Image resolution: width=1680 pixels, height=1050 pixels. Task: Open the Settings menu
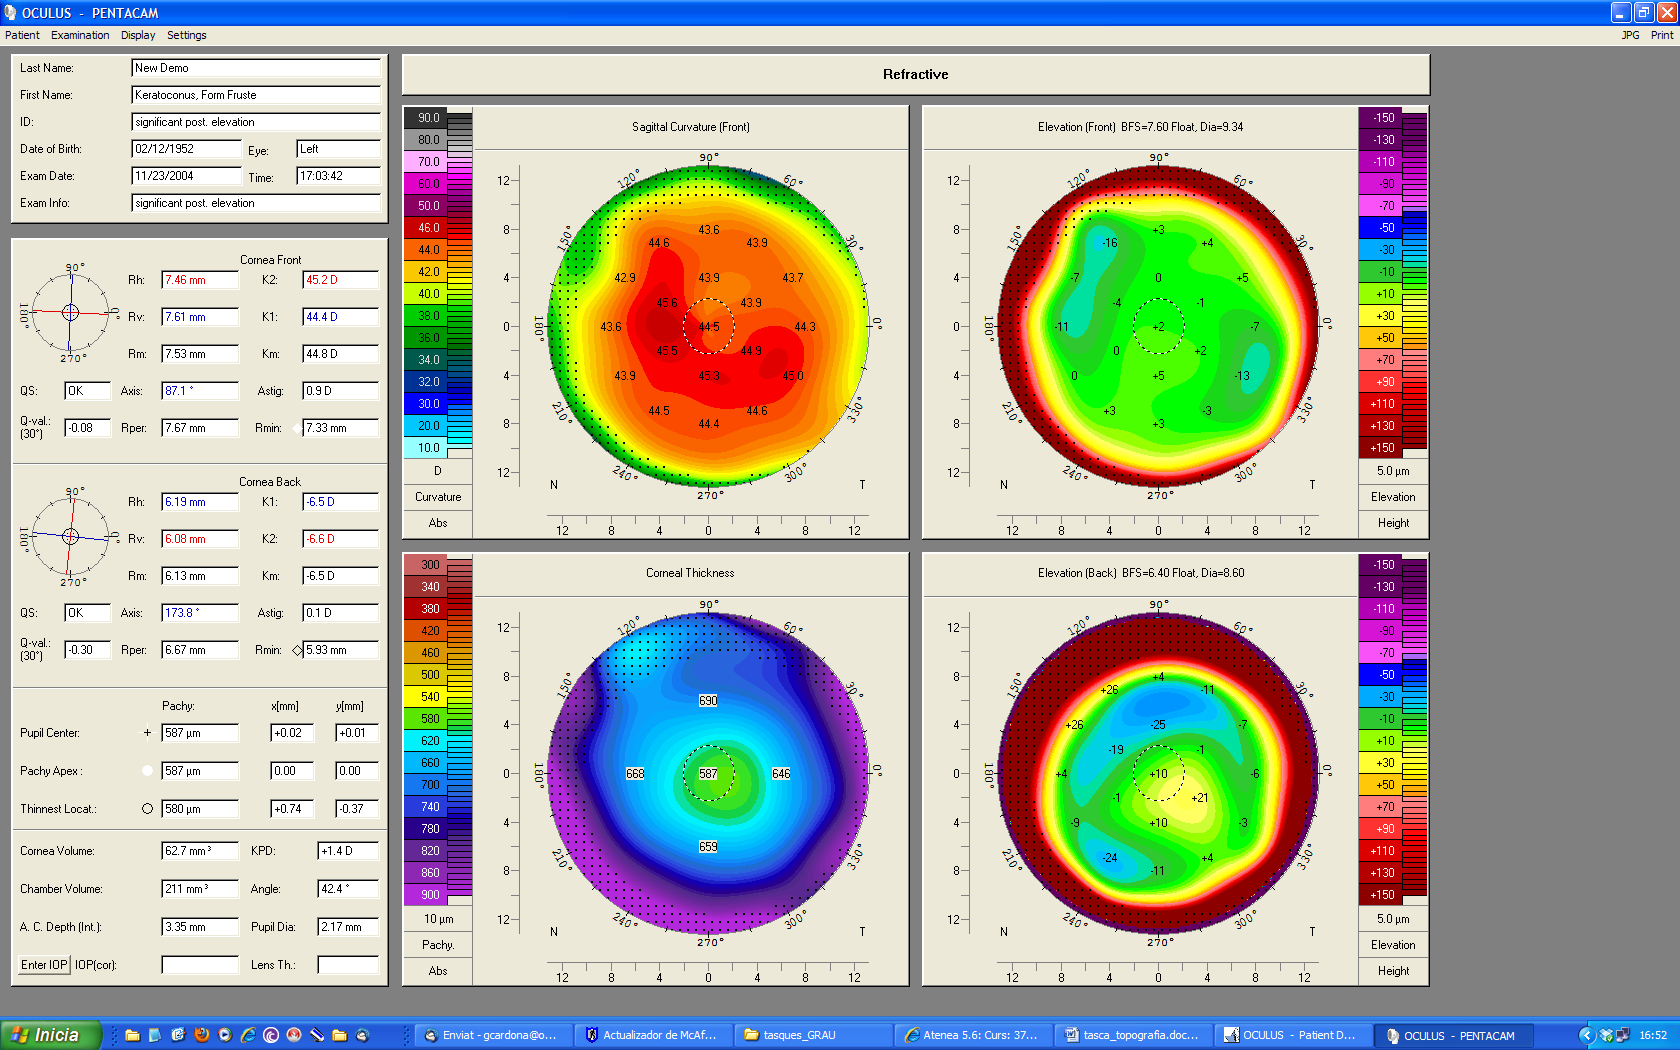tap(187, 35)
